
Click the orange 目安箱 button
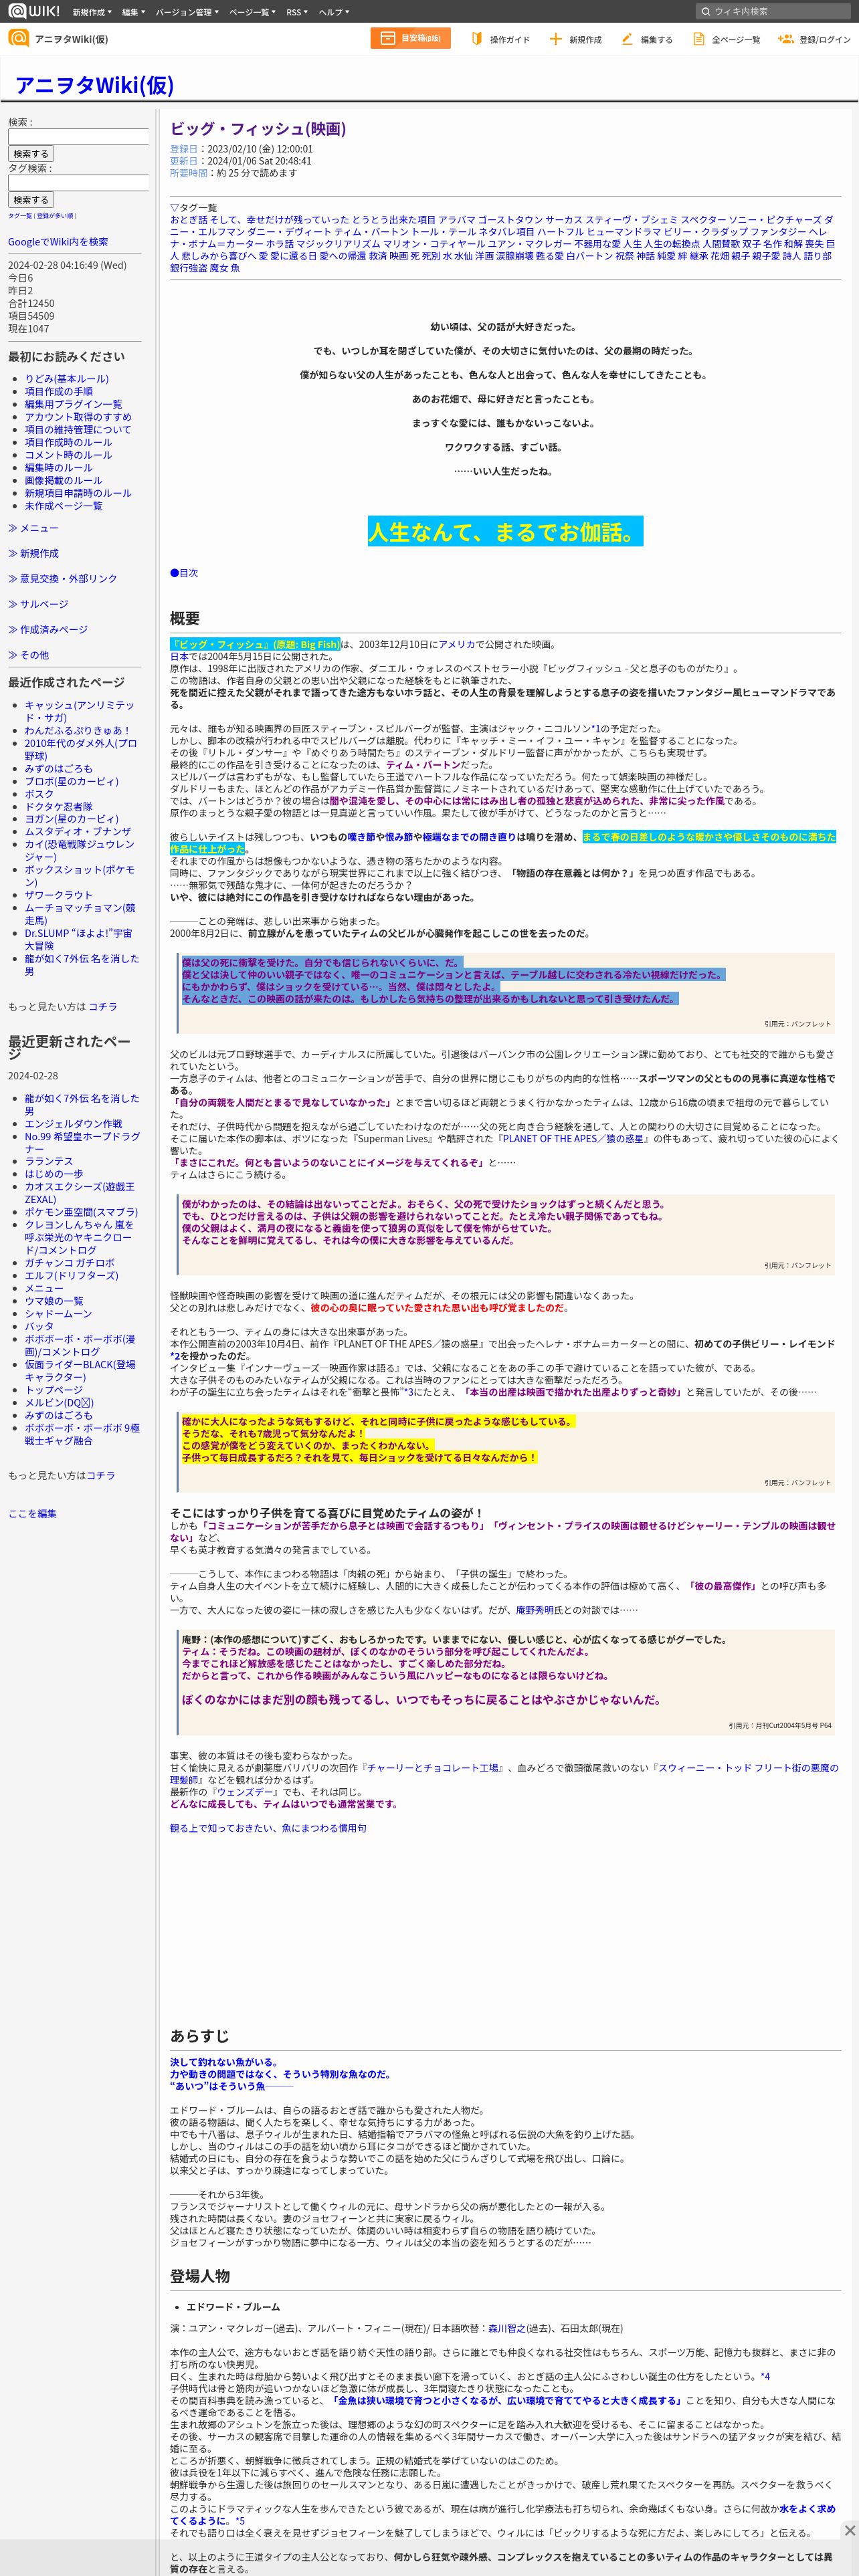click(x=410, y=38)
